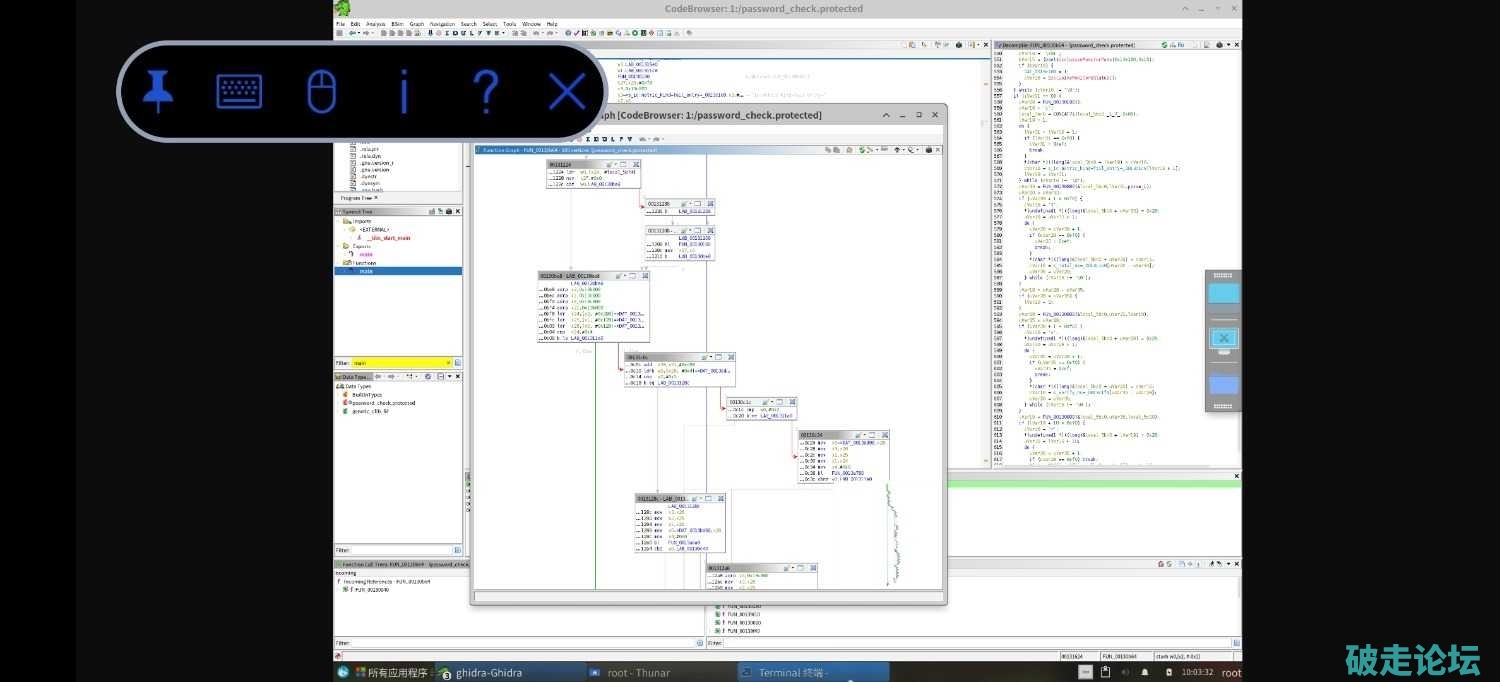Select the __libc_start_main import symbol

pos(389,238)
